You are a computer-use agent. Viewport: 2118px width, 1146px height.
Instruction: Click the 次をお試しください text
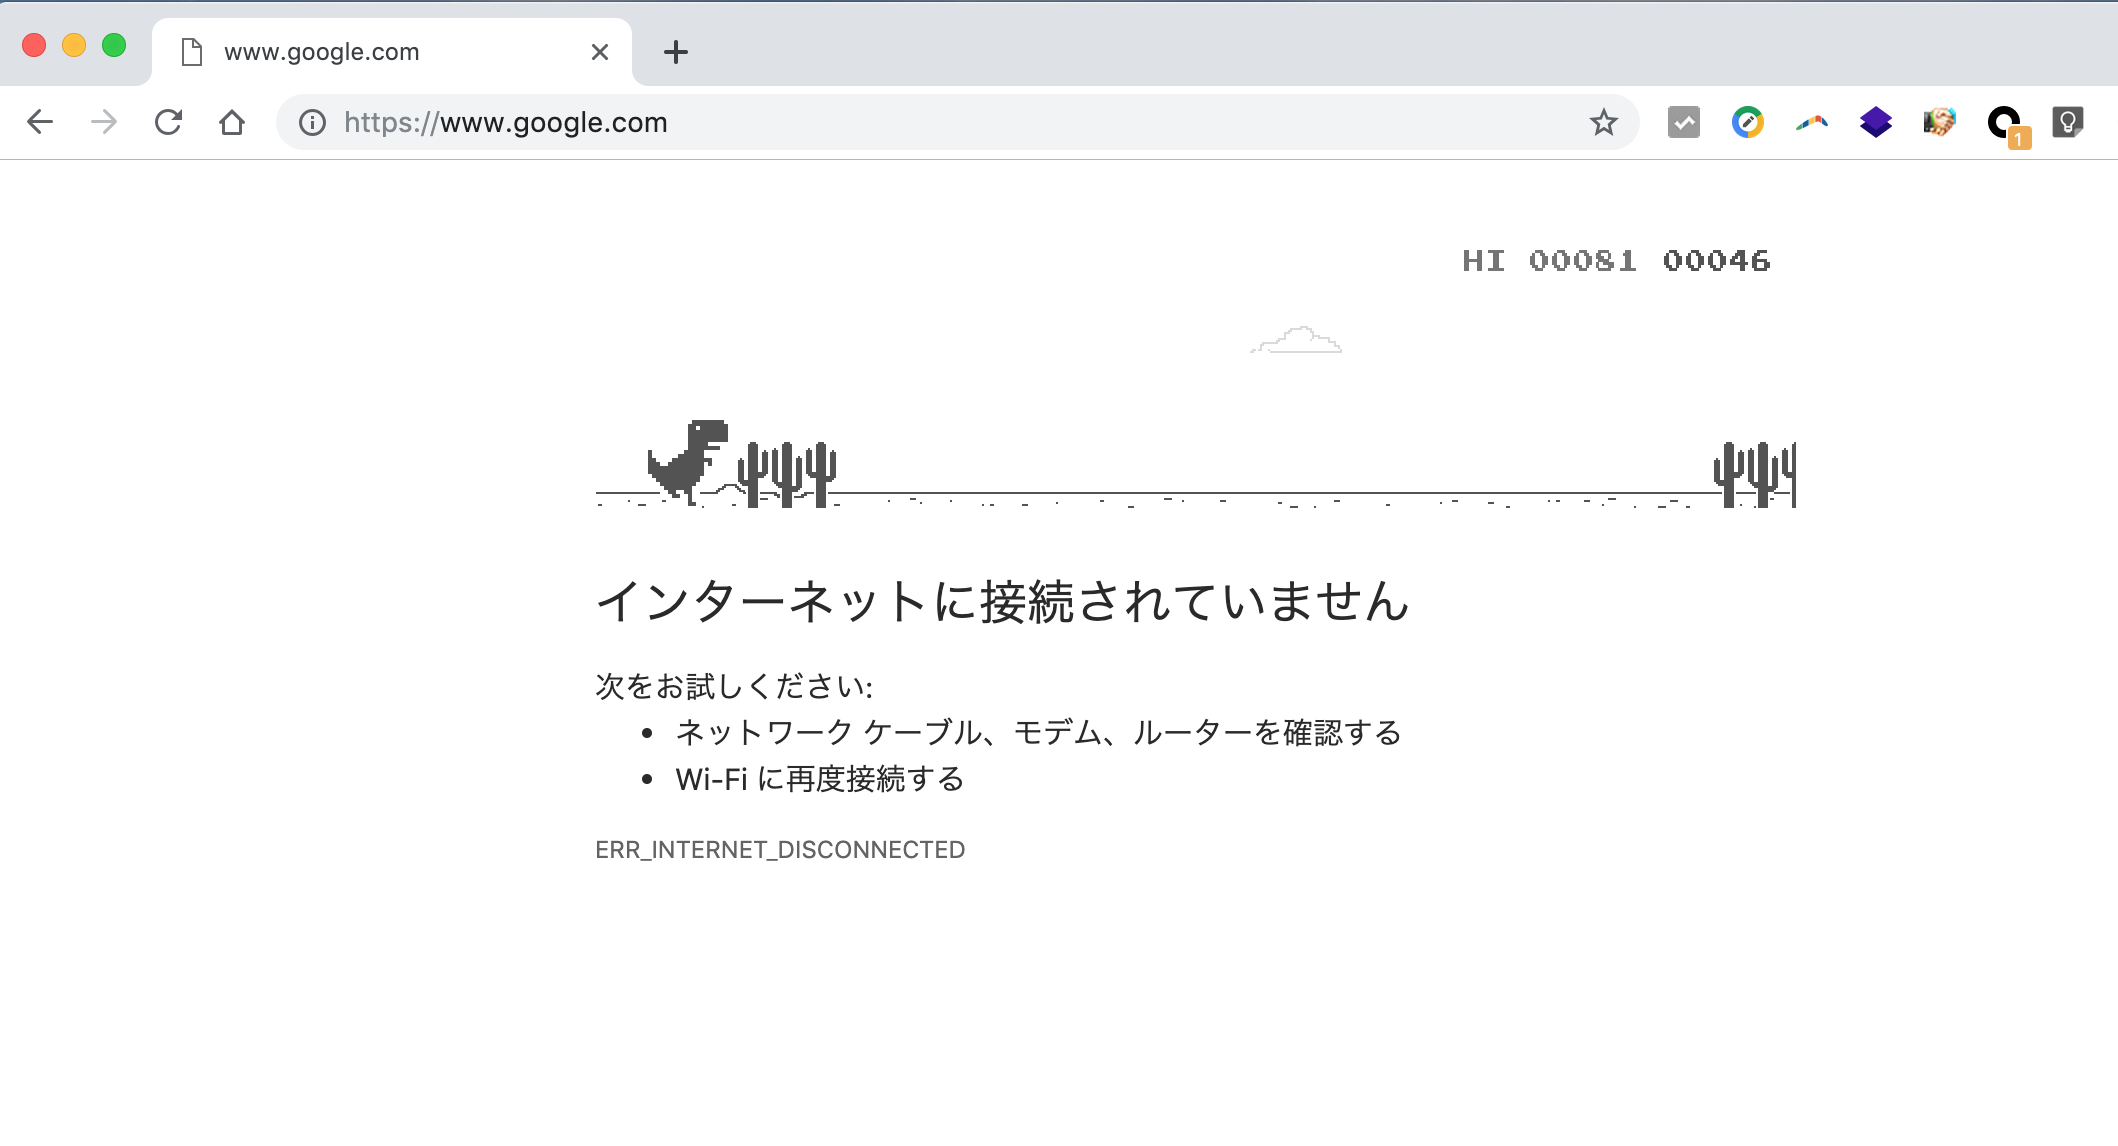(x=734, y=686)
